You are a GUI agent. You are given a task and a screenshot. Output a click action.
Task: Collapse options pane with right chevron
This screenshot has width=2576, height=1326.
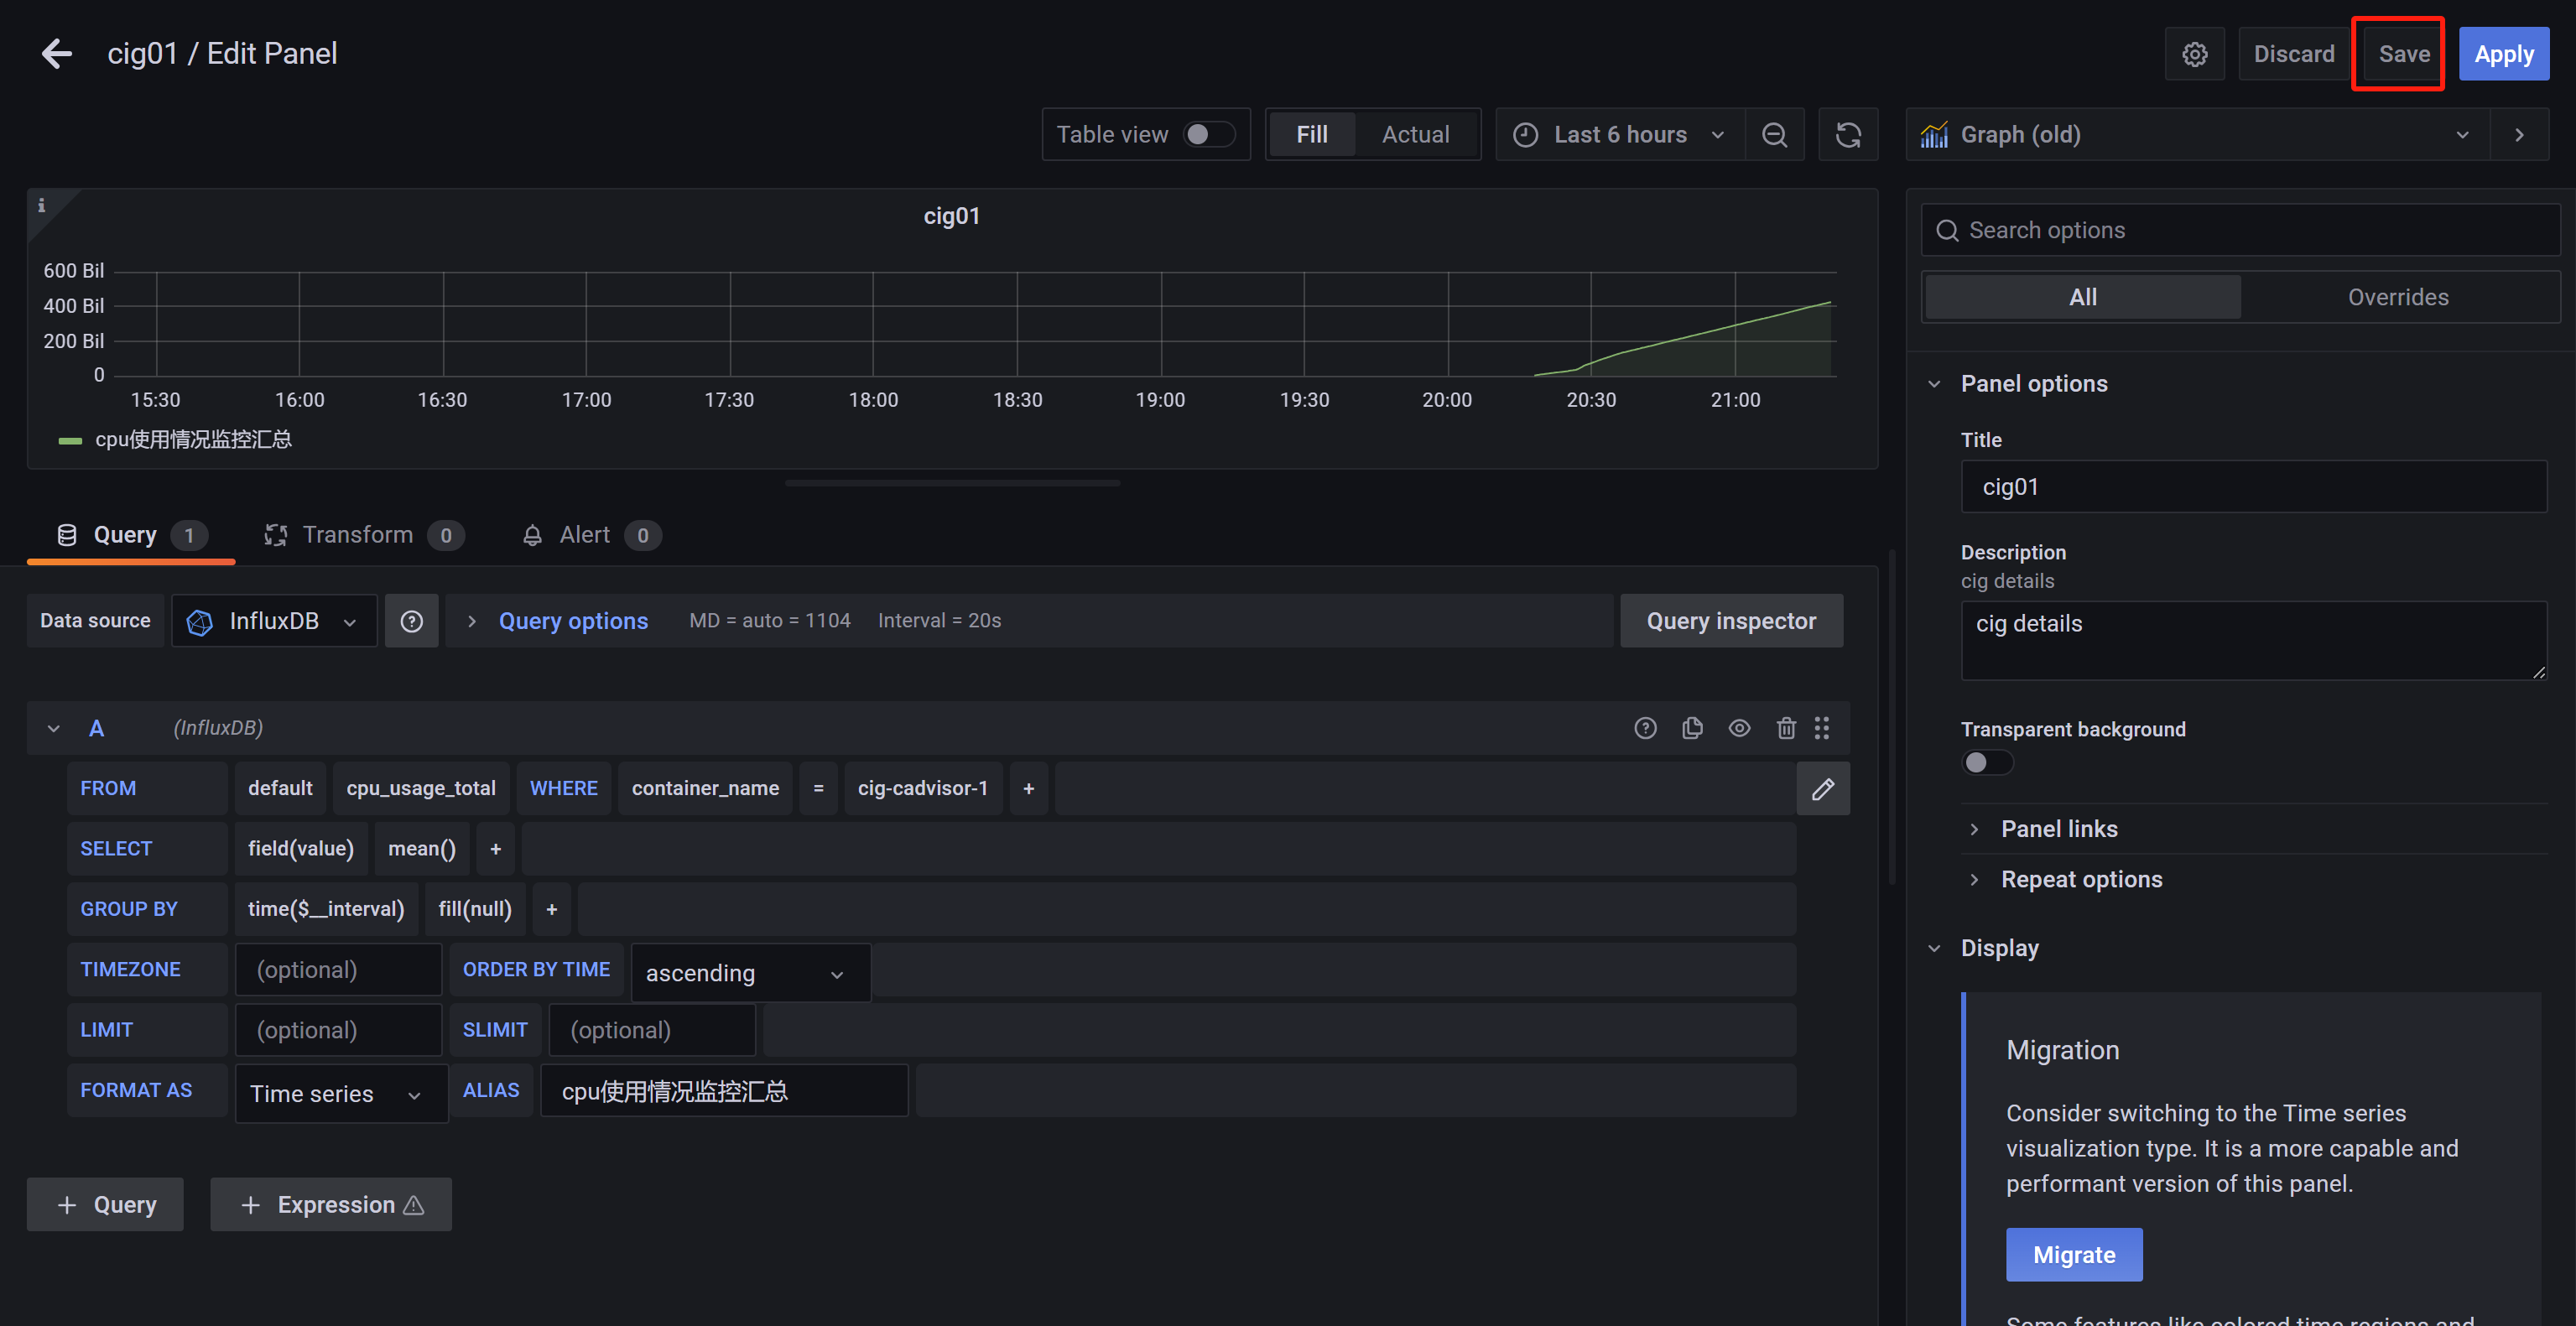tap(2519, 134)
